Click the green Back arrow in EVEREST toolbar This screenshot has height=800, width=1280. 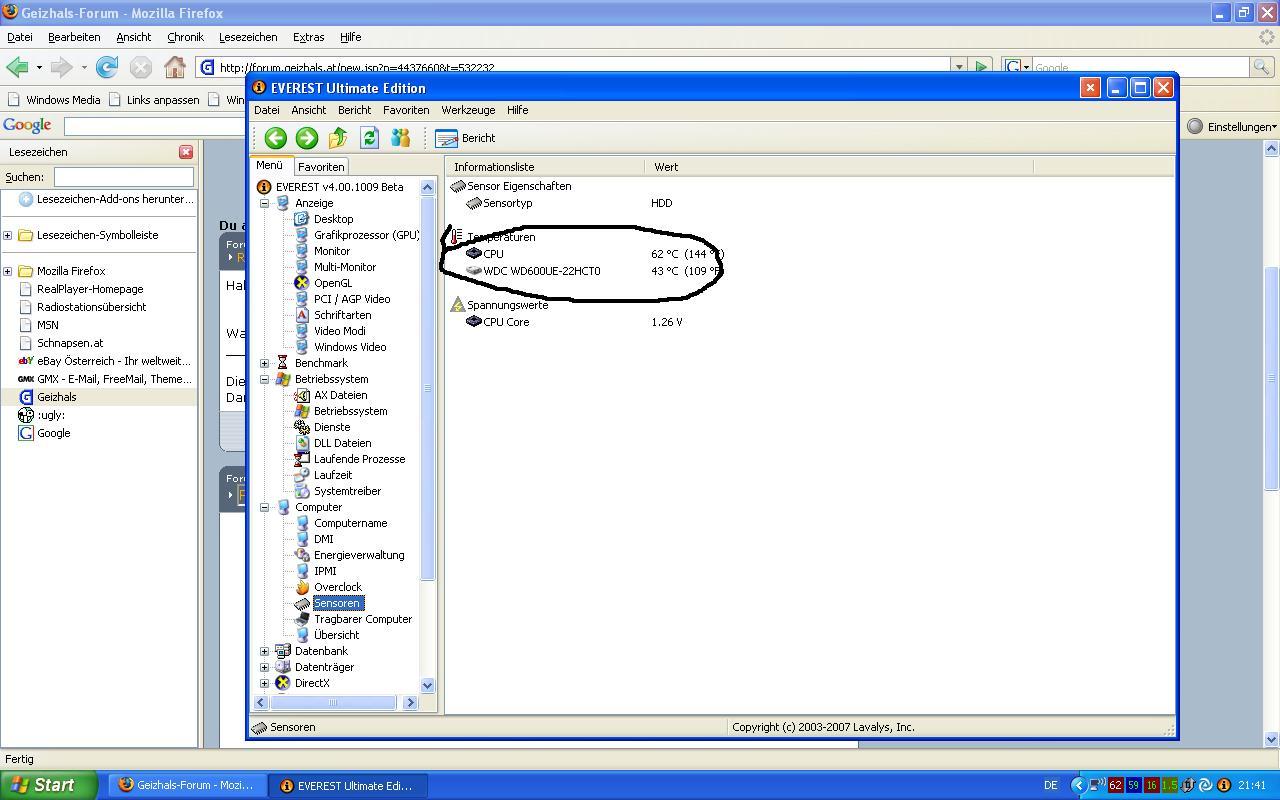click(x=276, y=138)
